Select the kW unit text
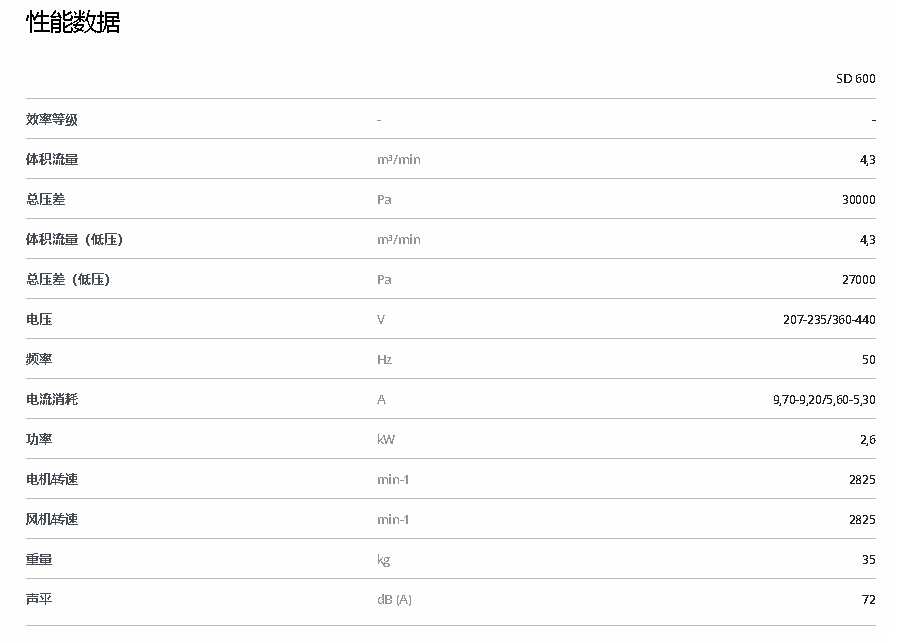The image size is (900, 643). (385, 440)
